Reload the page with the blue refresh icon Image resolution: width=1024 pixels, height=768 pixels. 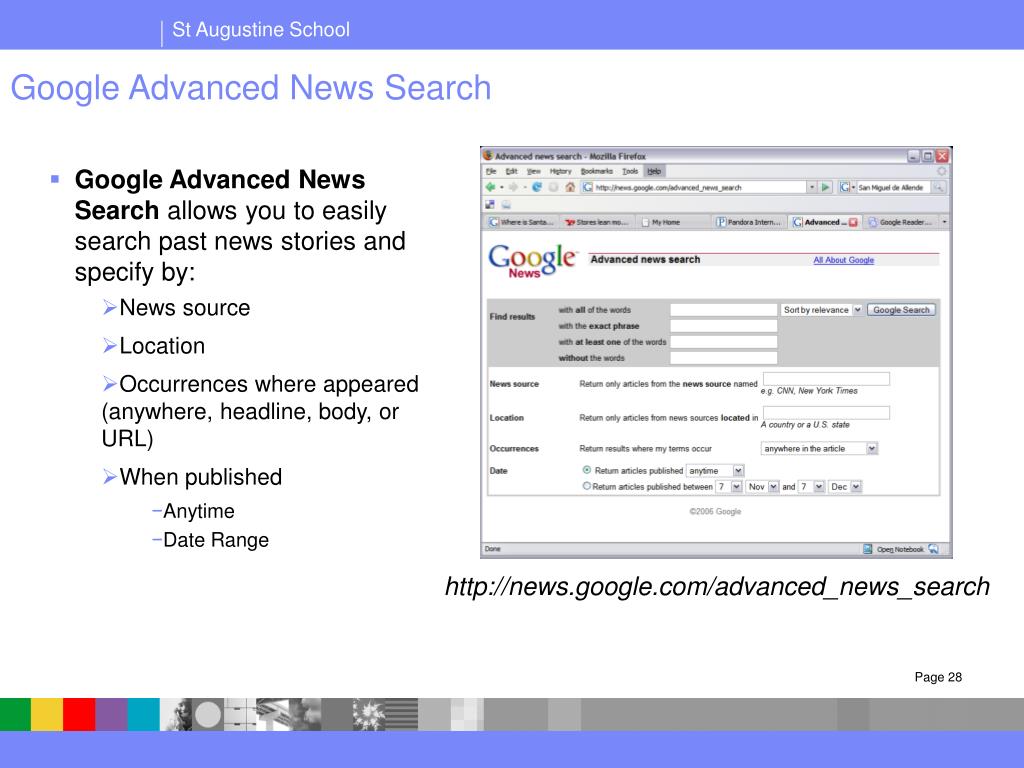[x=537, y=187]
